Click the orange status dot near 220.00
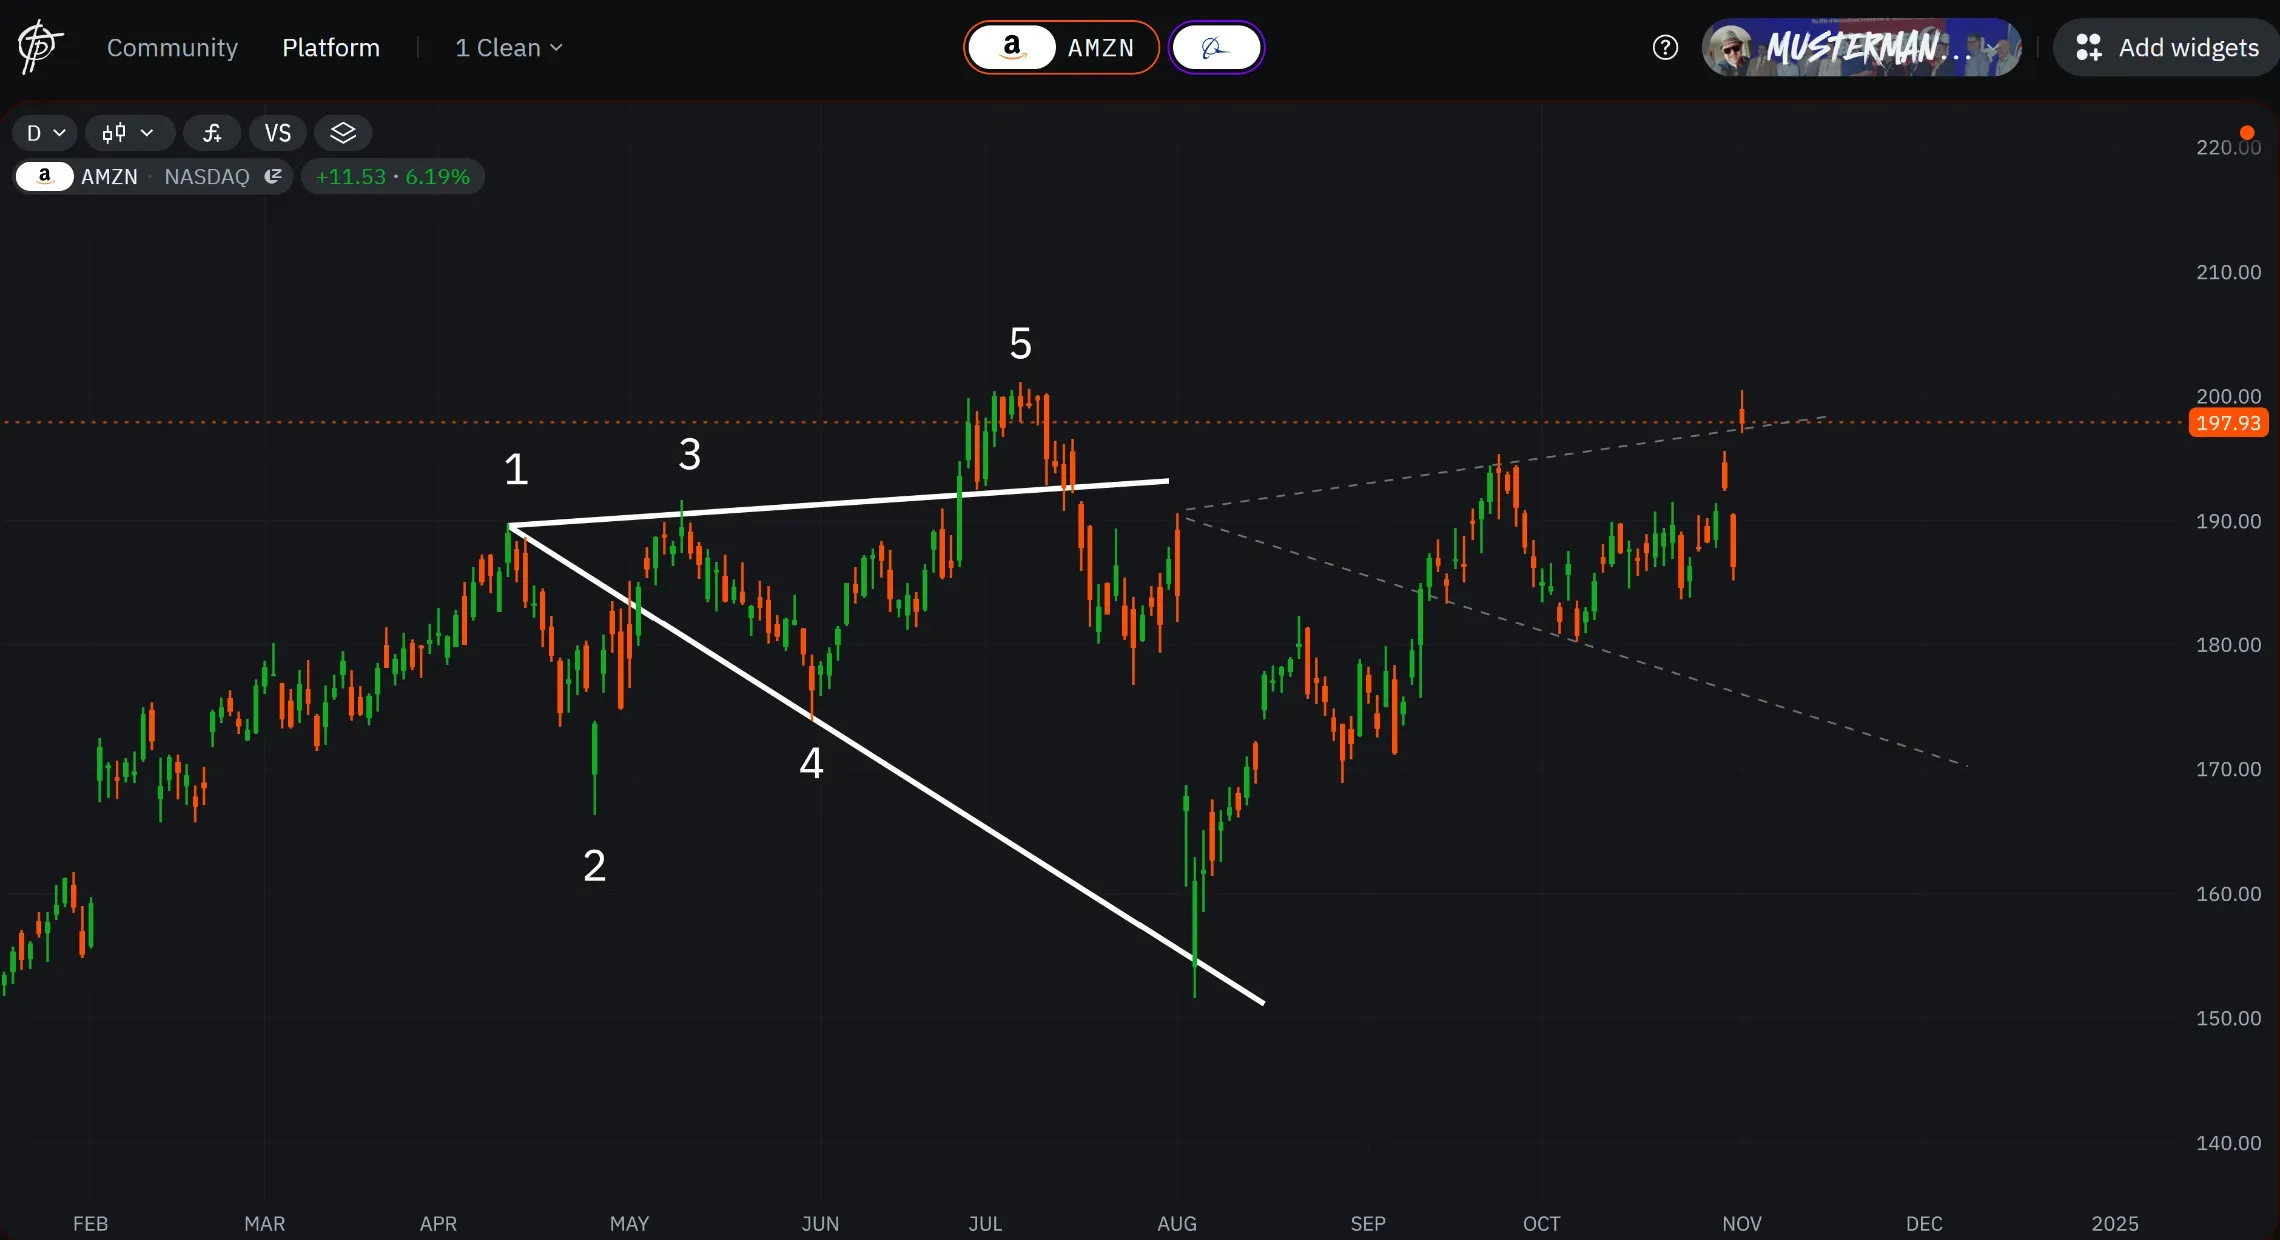The image size is (2280, 1240). (x=2247, y=132)
